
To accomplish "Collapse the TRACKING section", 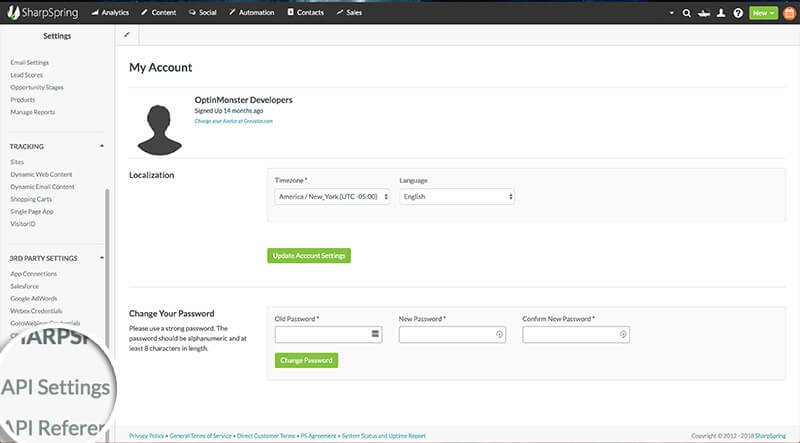I will click(x=102, y=146).
